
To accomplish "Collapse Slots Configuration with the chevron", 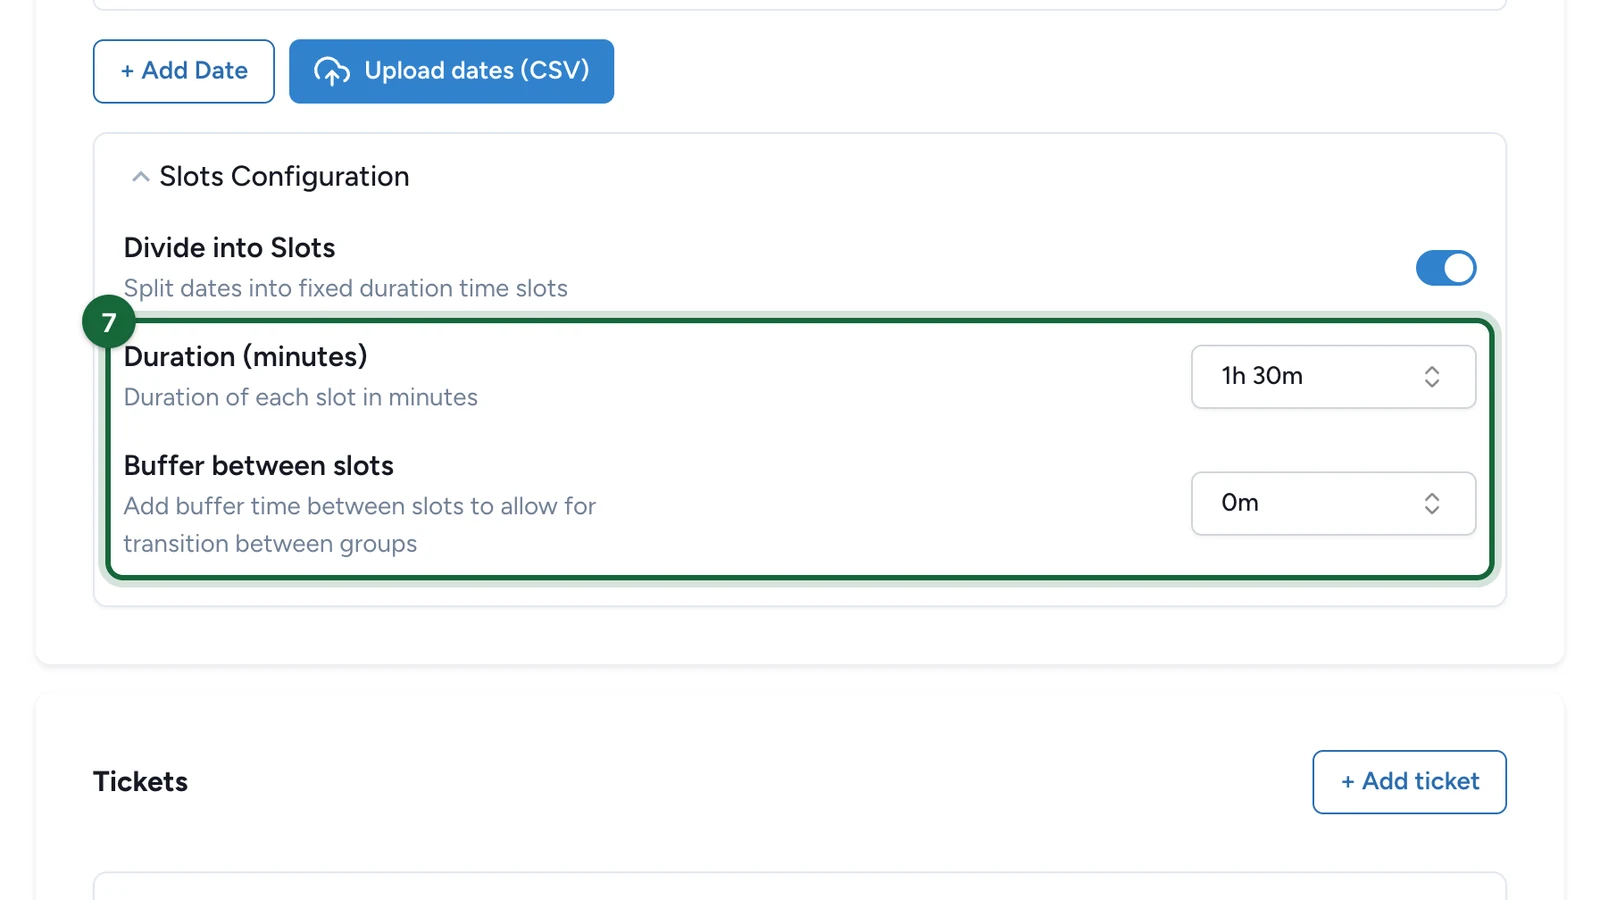I will pos(141,177).
